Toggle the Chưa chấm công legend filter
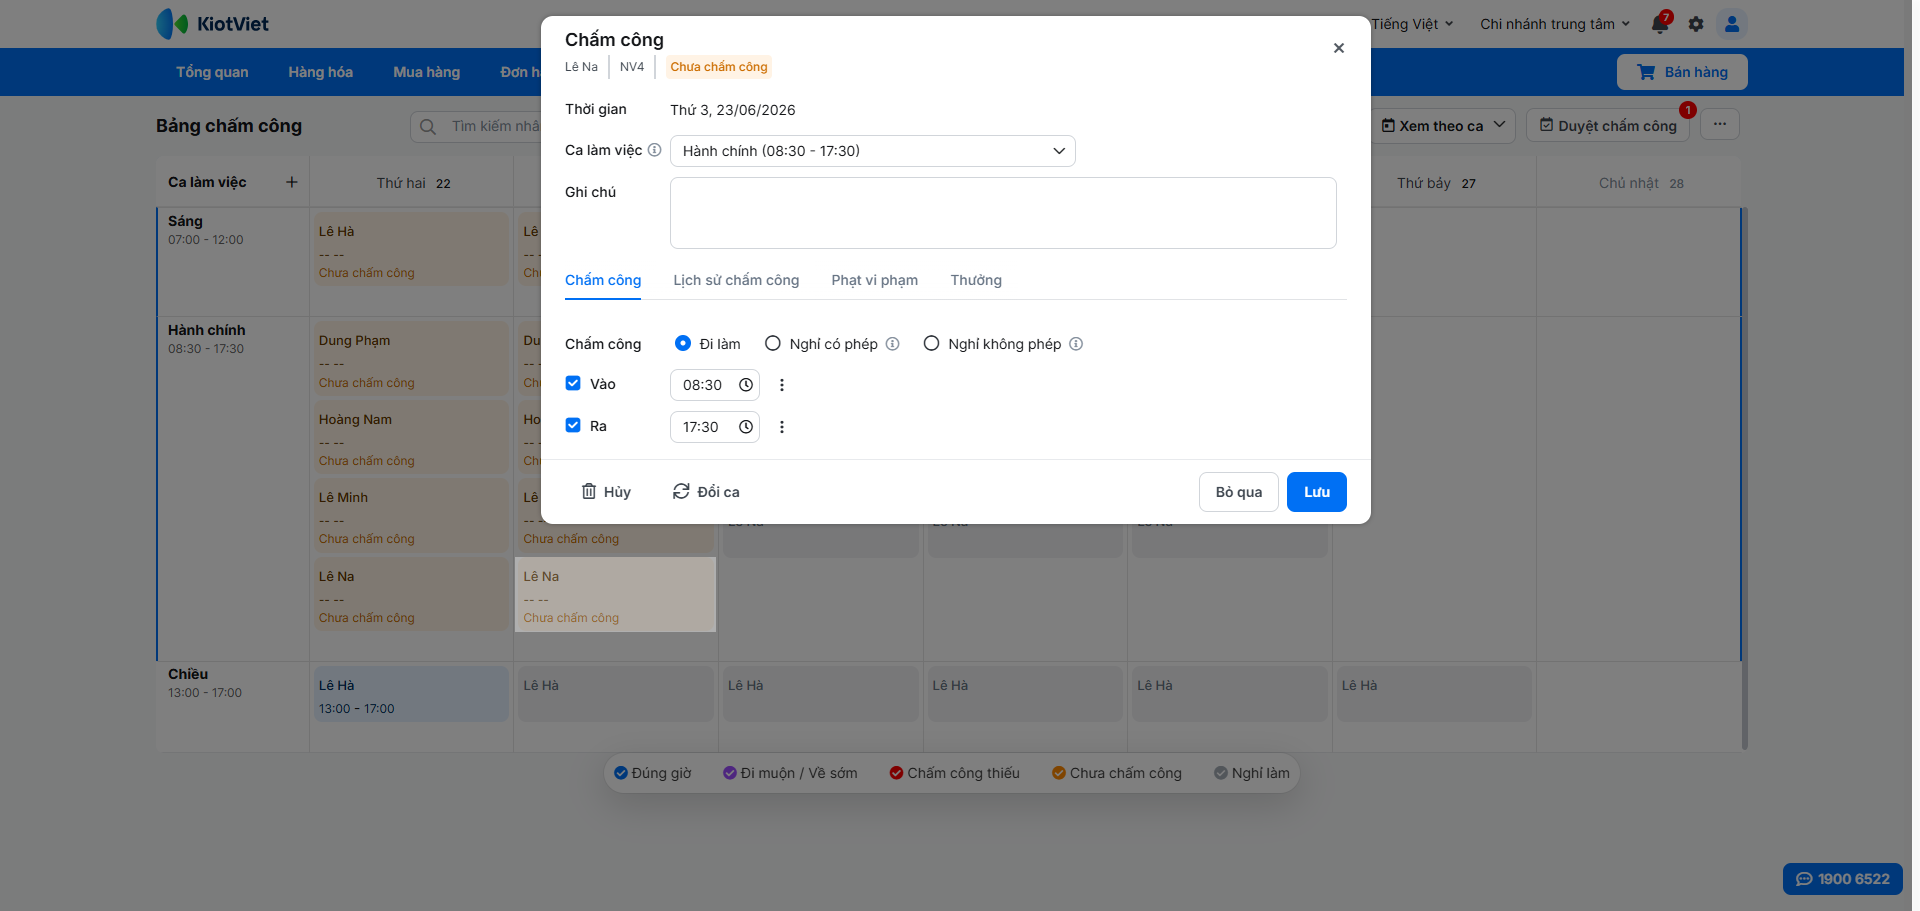 1117,773
